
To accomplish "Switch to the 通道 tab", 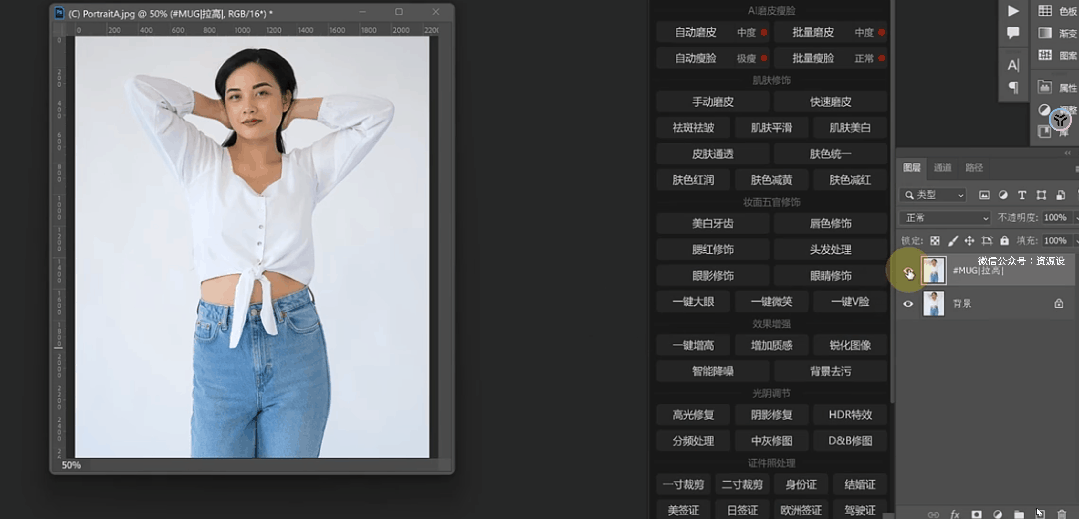I will point(942,168).
